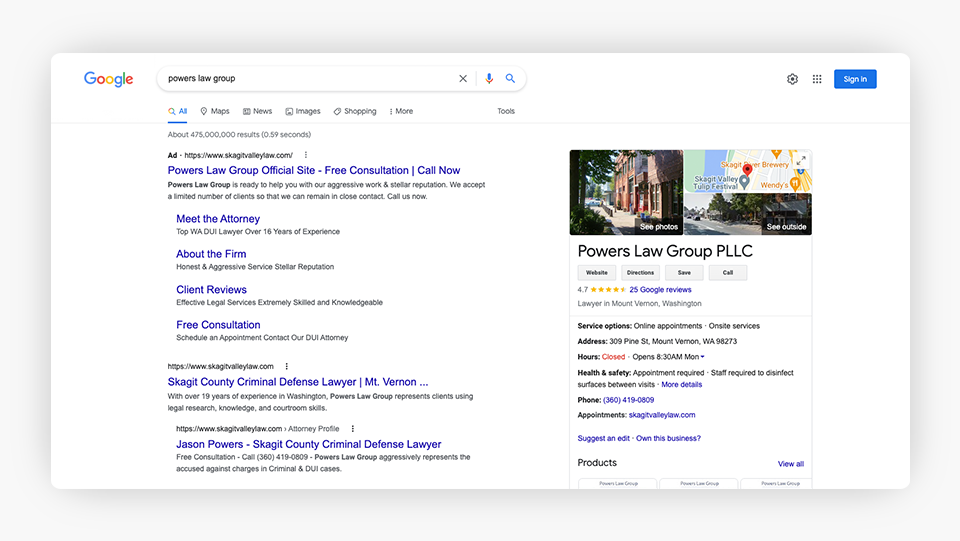Start voice search with microphone icon
Screen dimensions: 960x541
pos(489,79)
